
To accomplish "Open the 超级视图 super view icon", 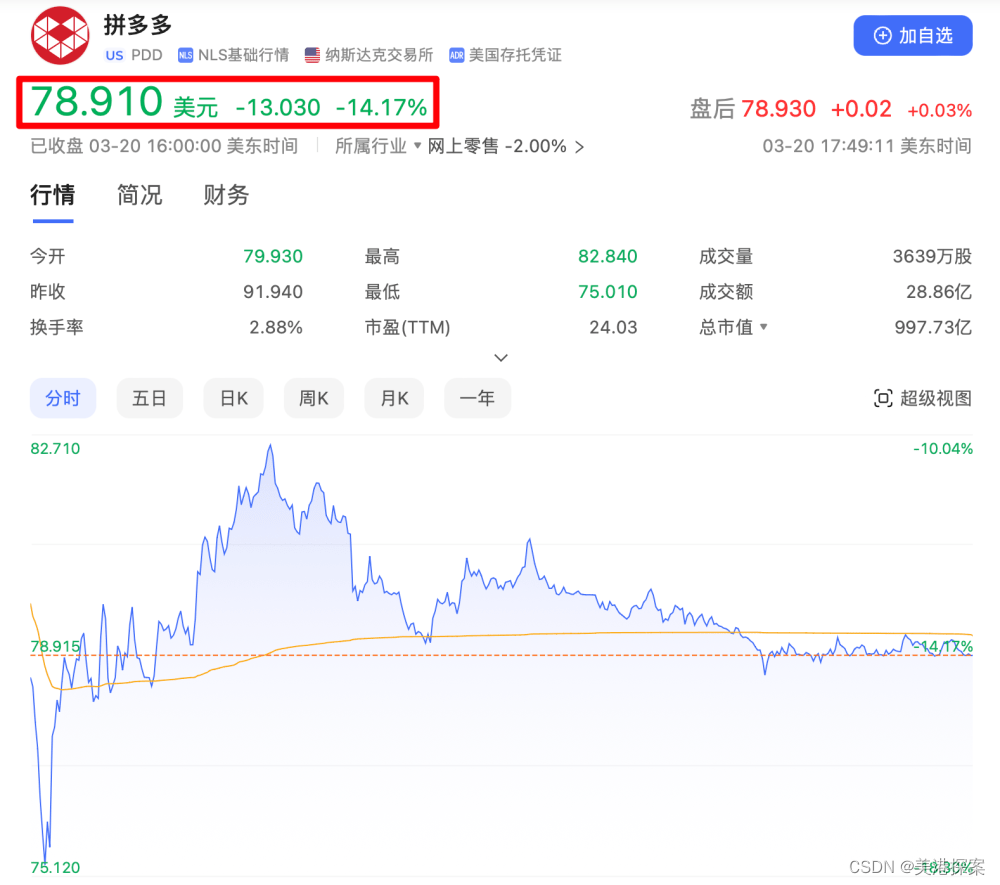I will point(883,399).
